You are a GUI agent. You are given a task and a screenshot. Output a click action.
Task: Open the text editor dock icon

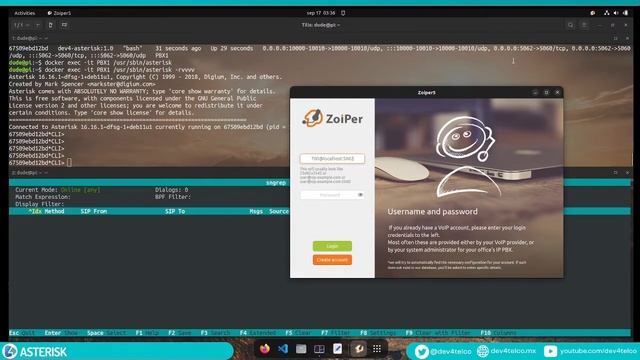coord(338,349)
